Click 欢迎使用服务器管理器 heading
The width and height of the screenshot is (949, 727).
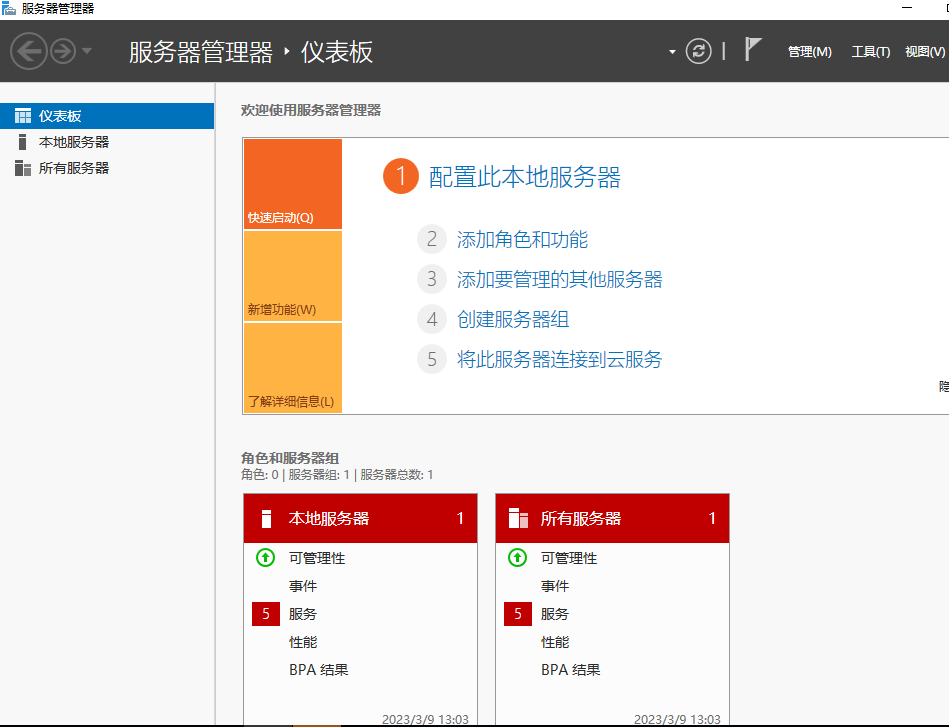(311, 110)
